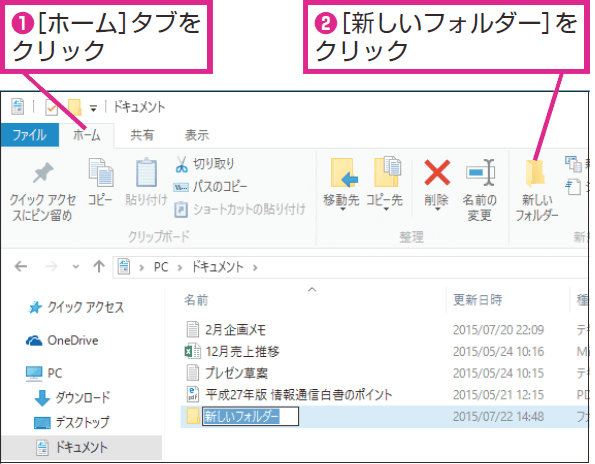The width and height of the screenshot is (595, 464).
Task: Click the Paste (貼り付け) clipboard icon
Action: click(146, 172)
